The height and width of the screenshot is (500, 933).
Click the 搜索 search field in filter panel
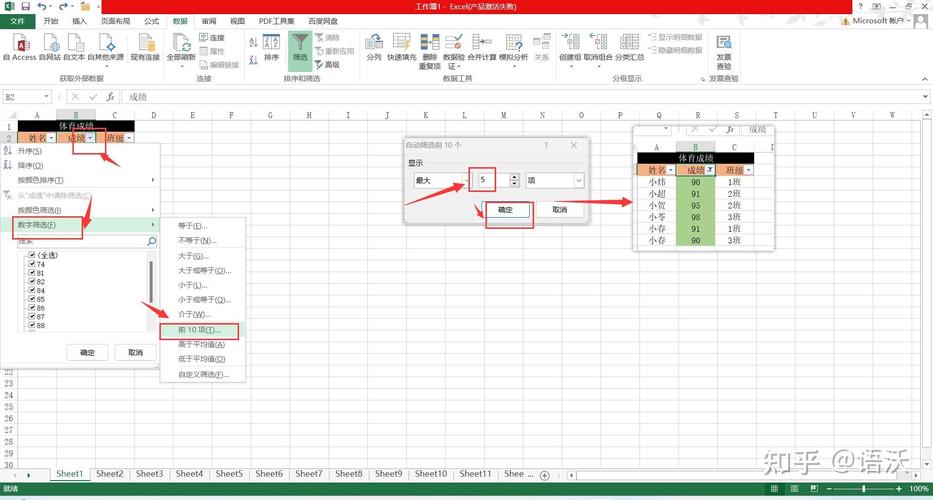[87, 241]
